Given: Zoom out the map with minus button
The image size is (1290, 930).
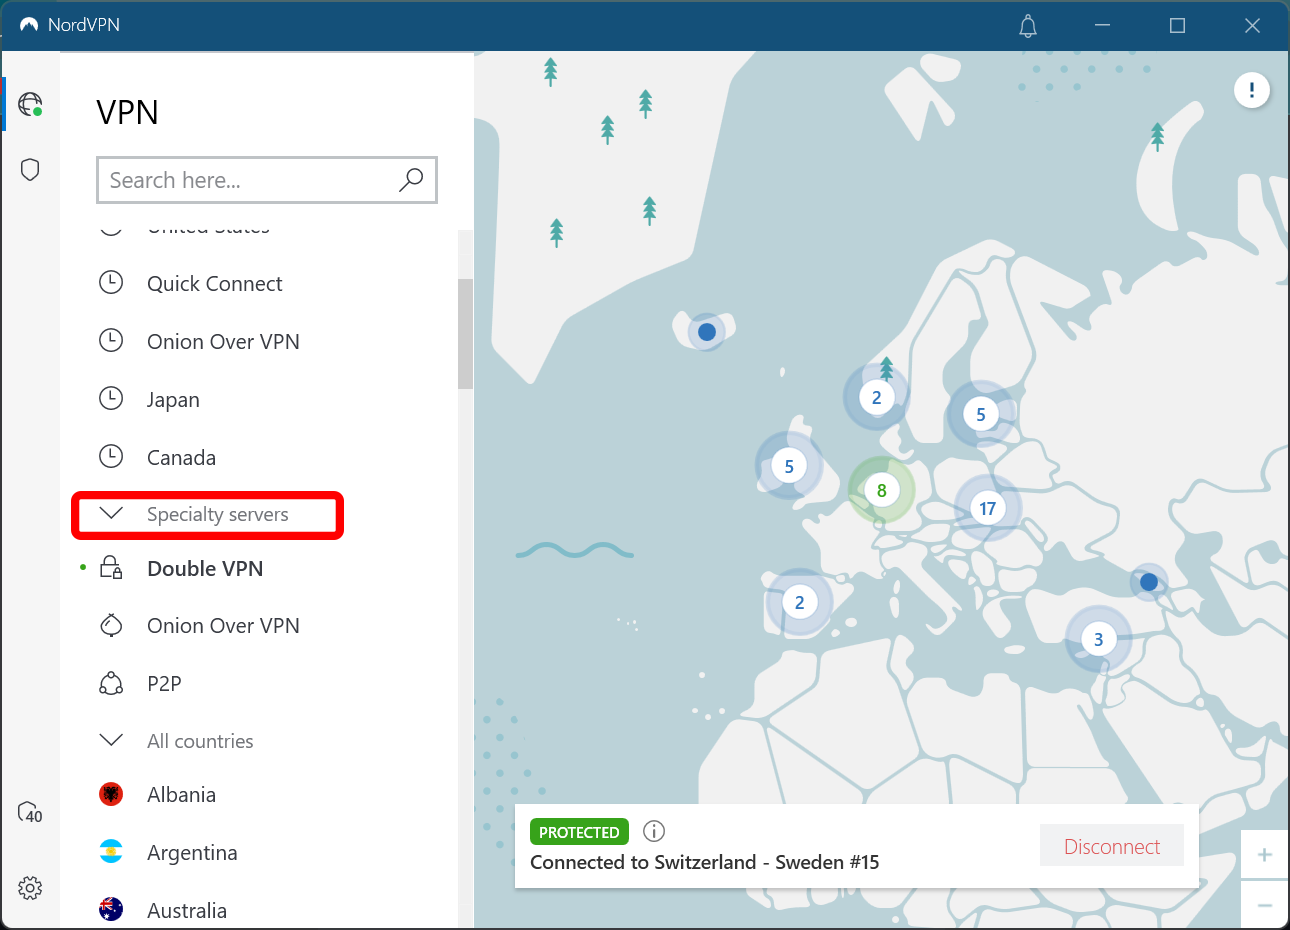Looking at the screenshot, I should [x=1265, y=905].
